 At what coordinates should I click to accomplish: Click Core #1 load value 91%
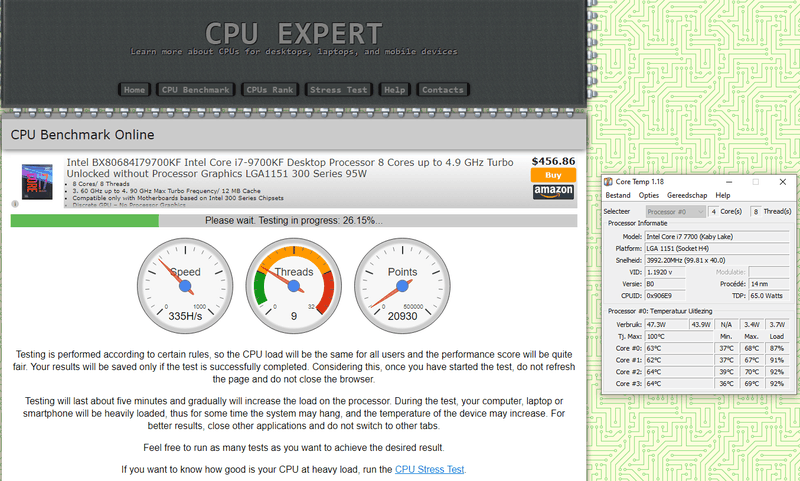tap(777, 360)
